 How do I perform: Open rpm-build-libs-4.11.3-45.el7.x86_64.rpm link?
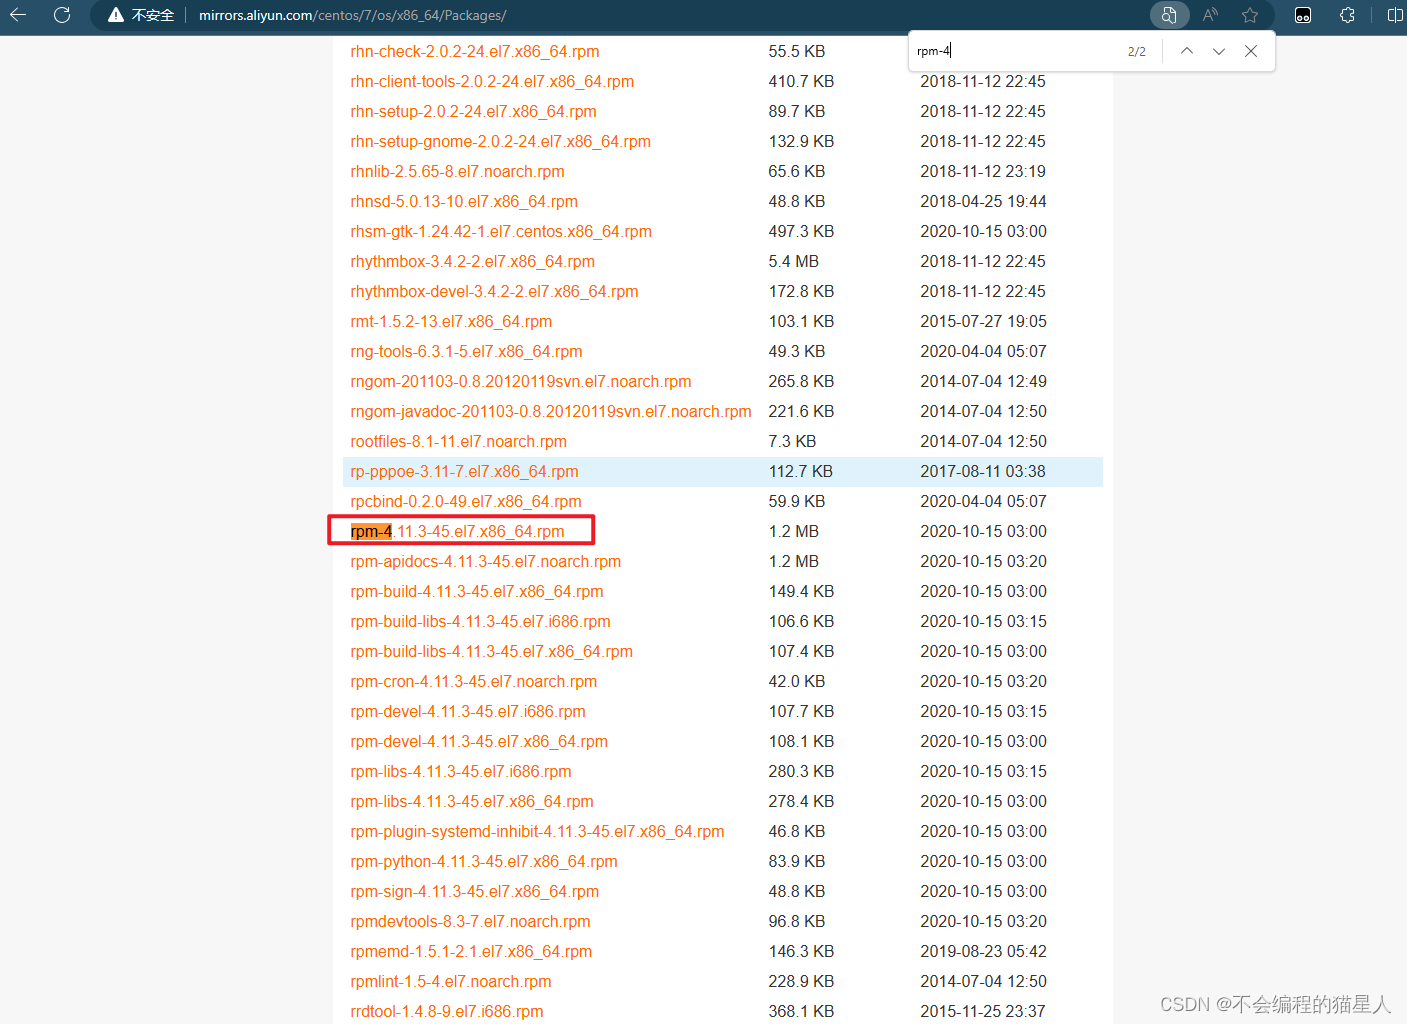[491, 651]
